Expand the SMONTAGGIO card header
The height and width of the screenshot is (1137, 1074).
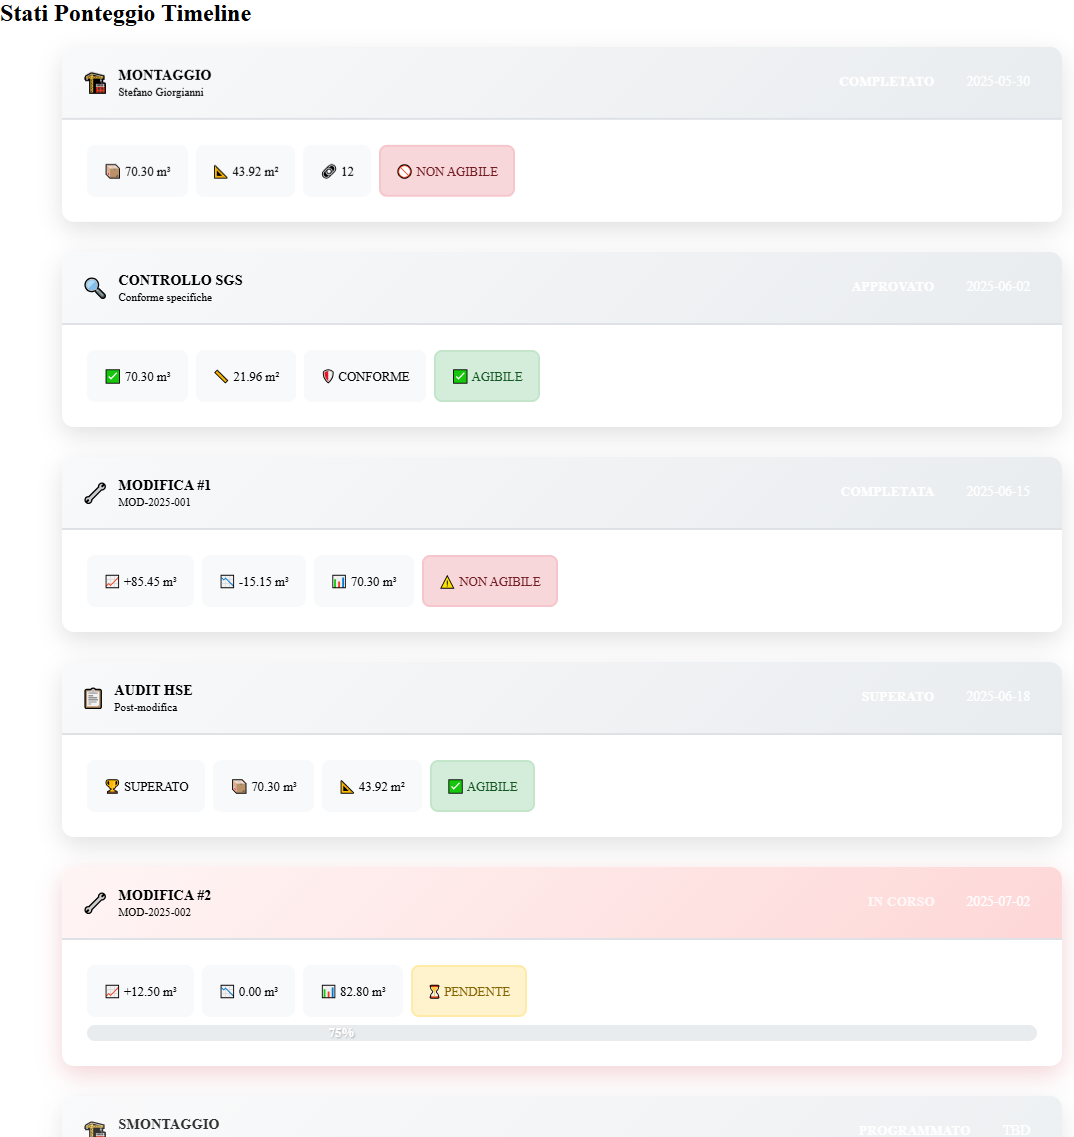(561, 1122)
